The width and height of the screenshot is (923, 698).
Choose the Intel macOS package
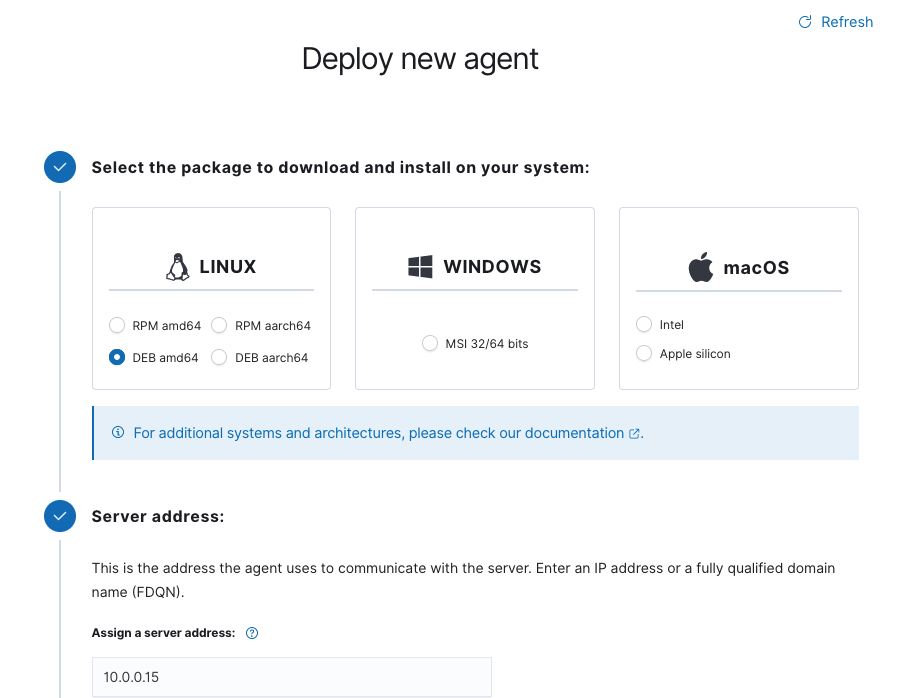[x=644, y=324]
